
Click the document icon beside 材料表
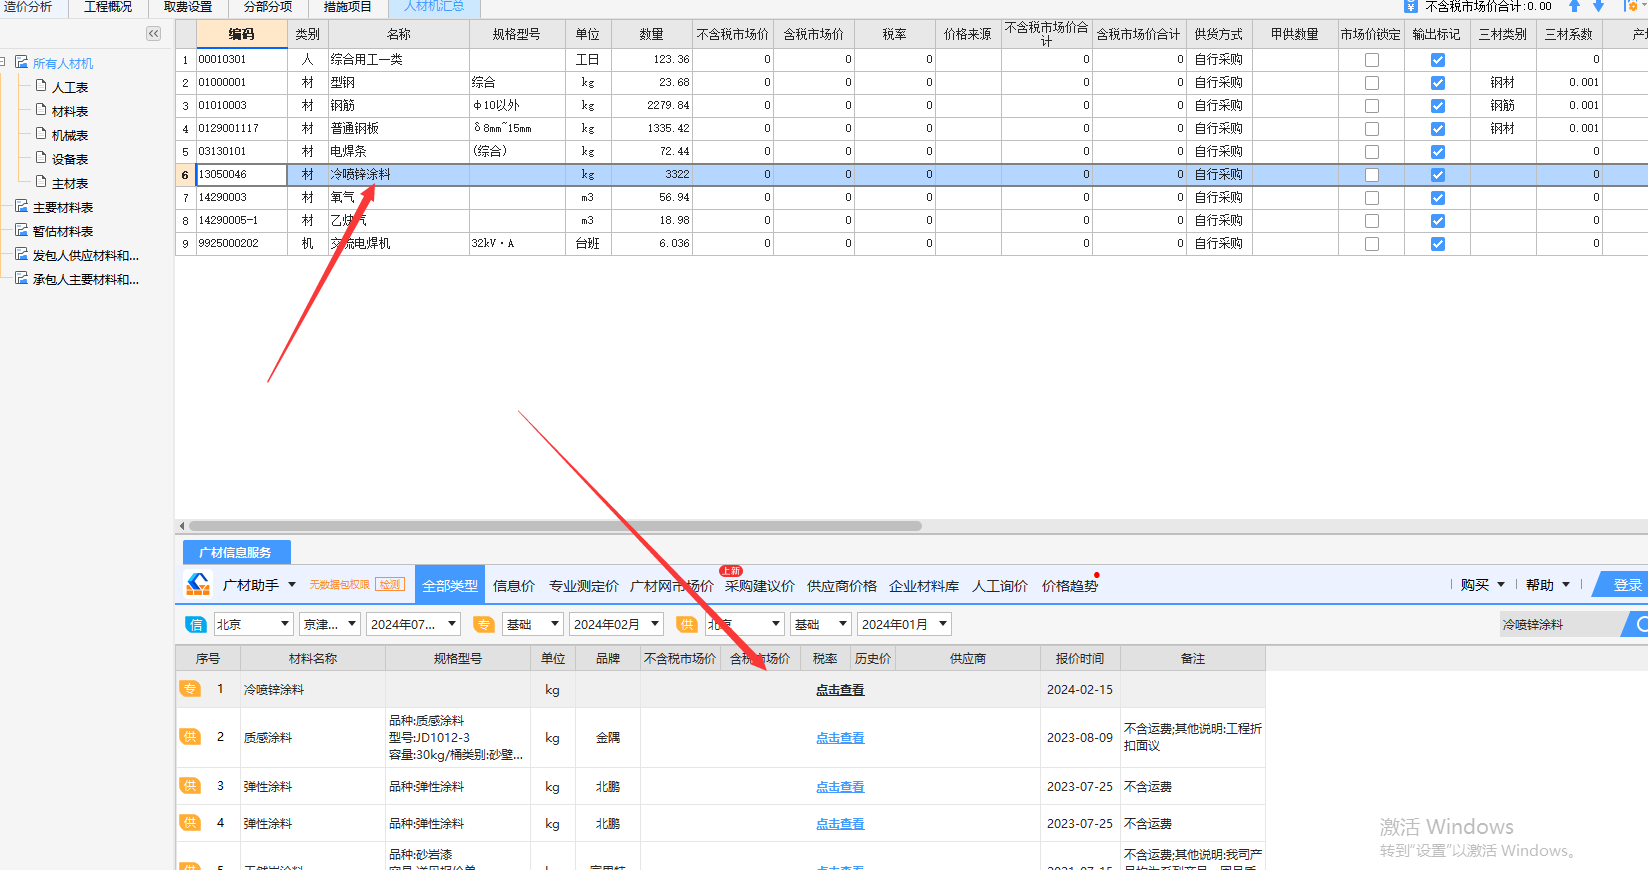click(x=41, y=110)
